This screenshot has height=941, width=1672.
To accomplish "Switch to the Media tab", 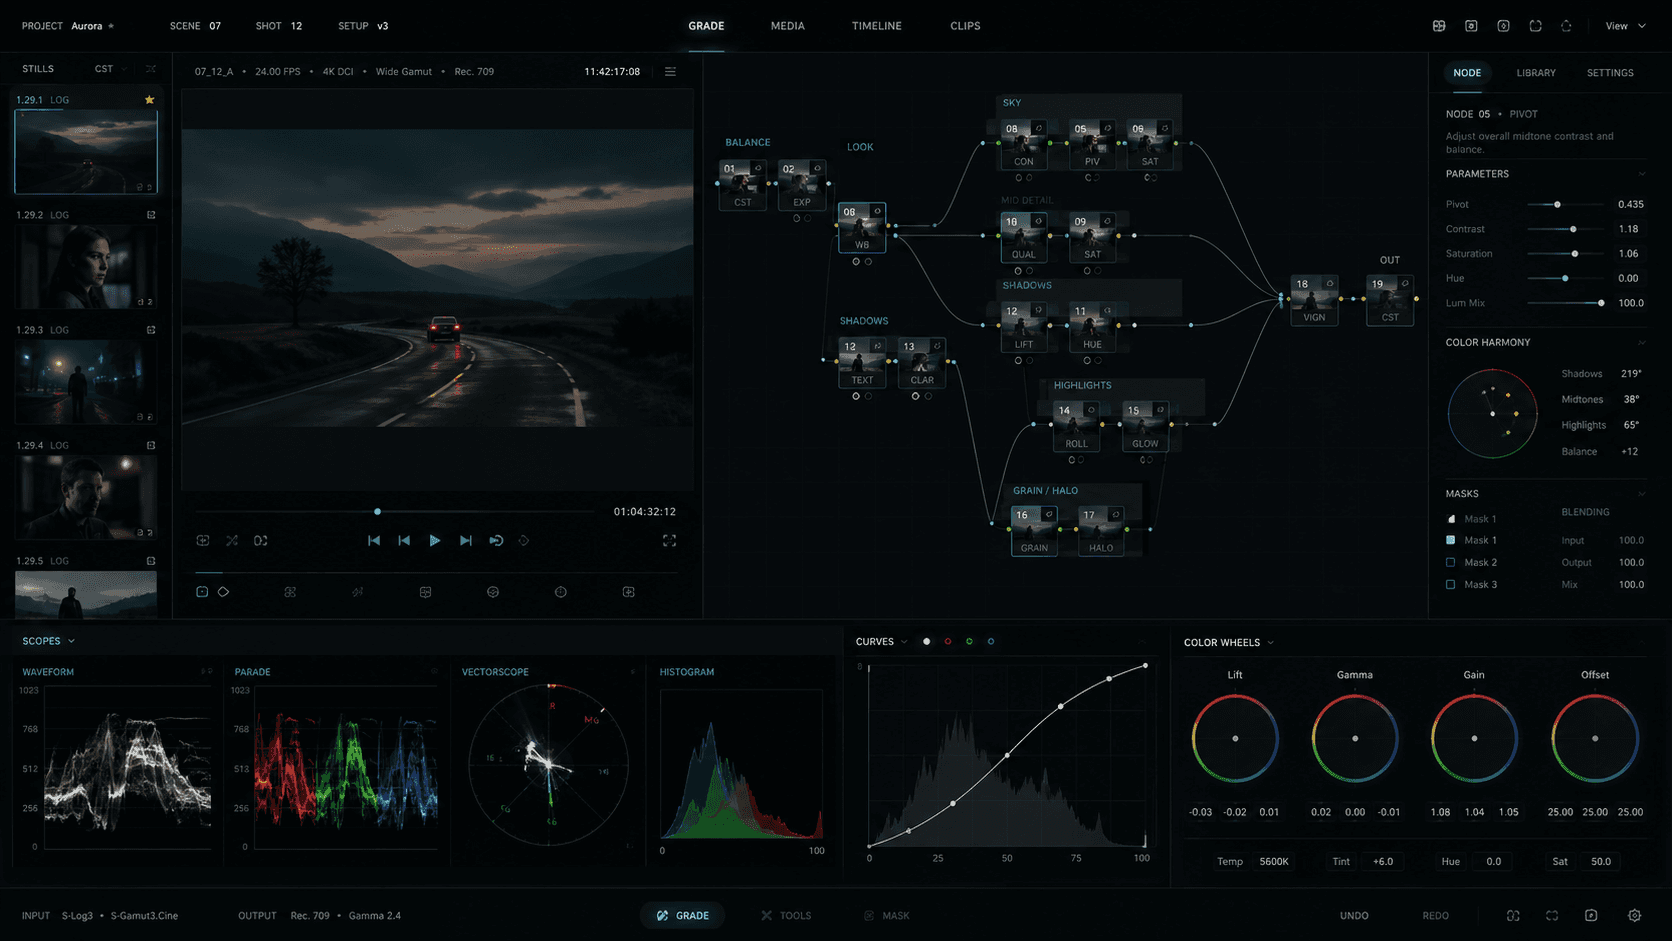I will tap(788, 26).
